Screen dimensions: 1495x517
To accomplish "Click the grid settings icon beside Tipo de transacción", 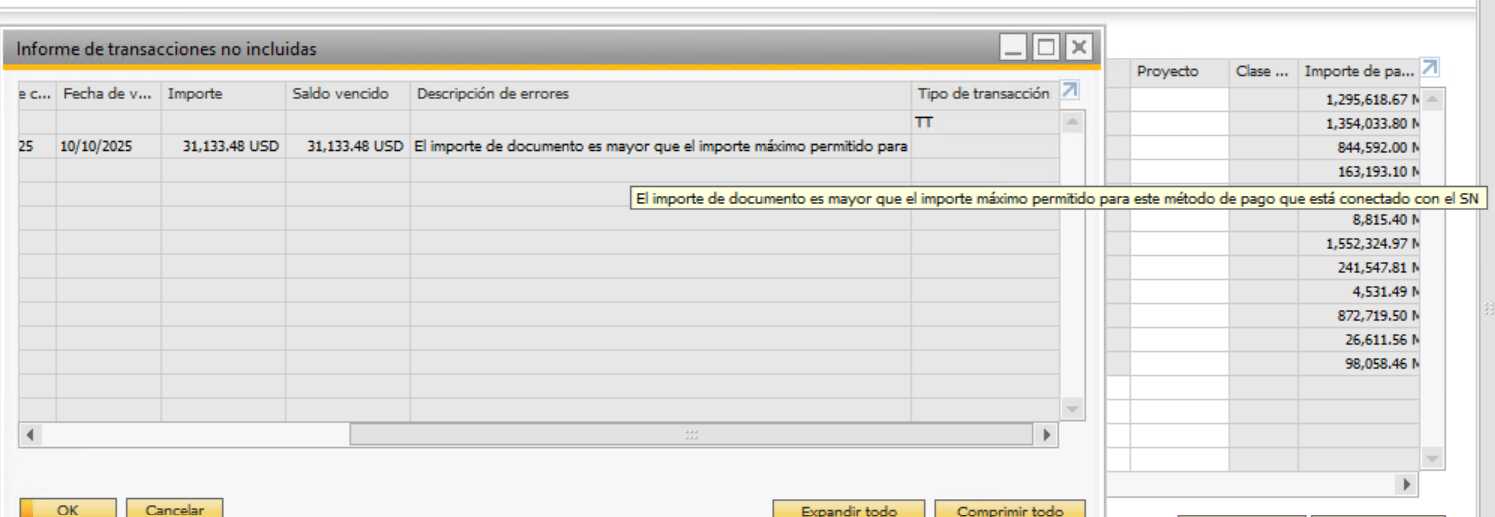I will tap(1069, 91).
